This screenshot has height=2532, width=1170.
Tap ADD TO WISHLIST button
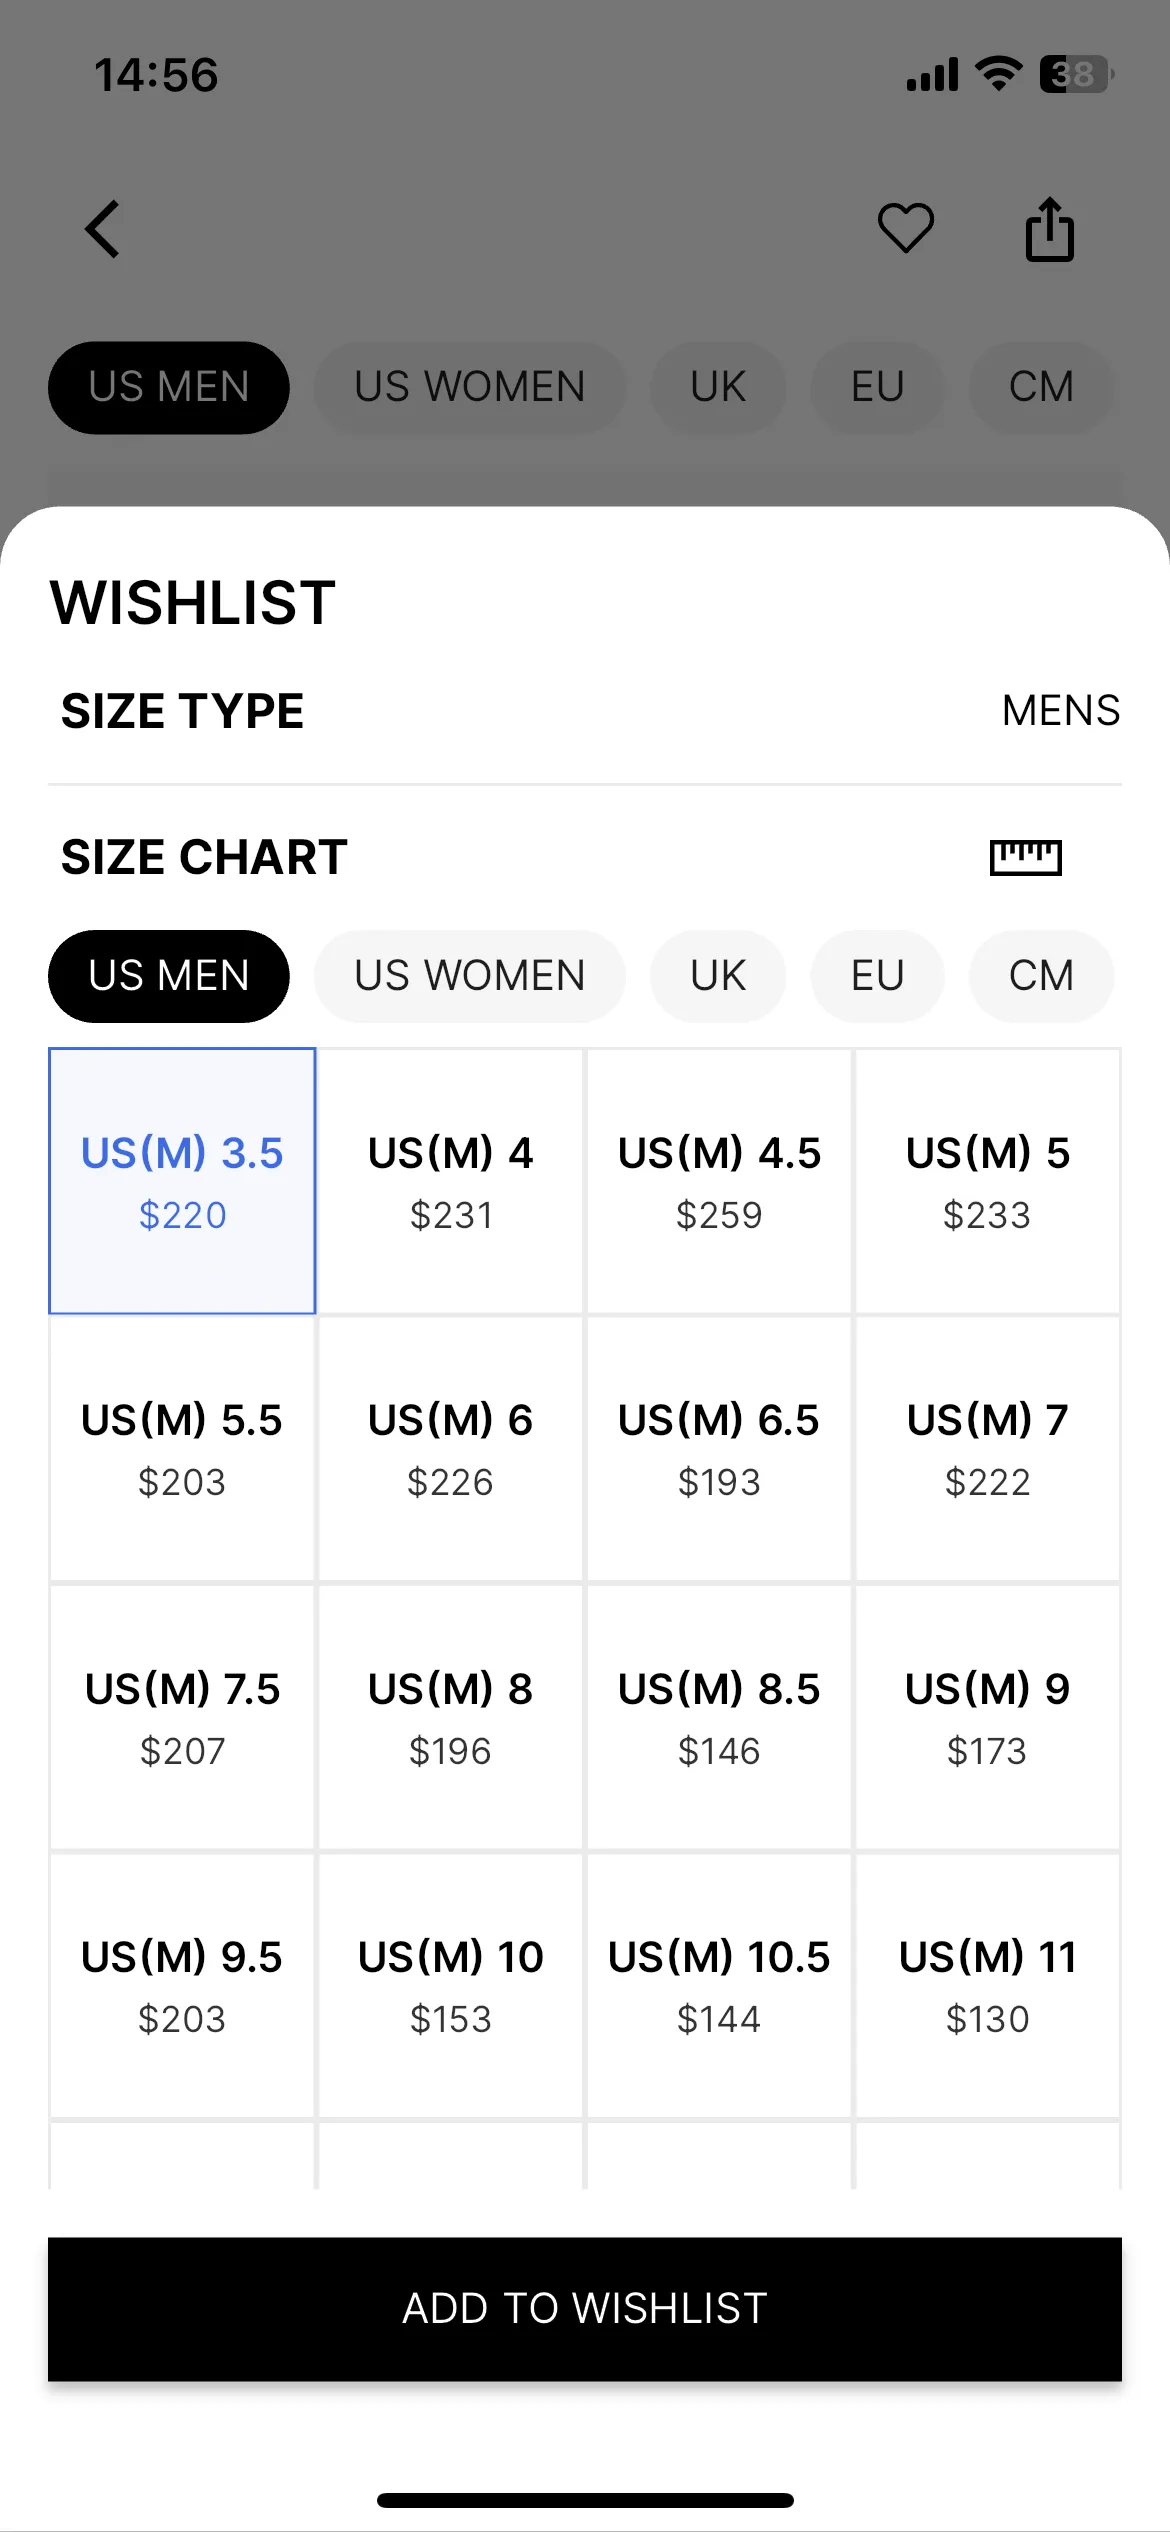[585, 2309]
